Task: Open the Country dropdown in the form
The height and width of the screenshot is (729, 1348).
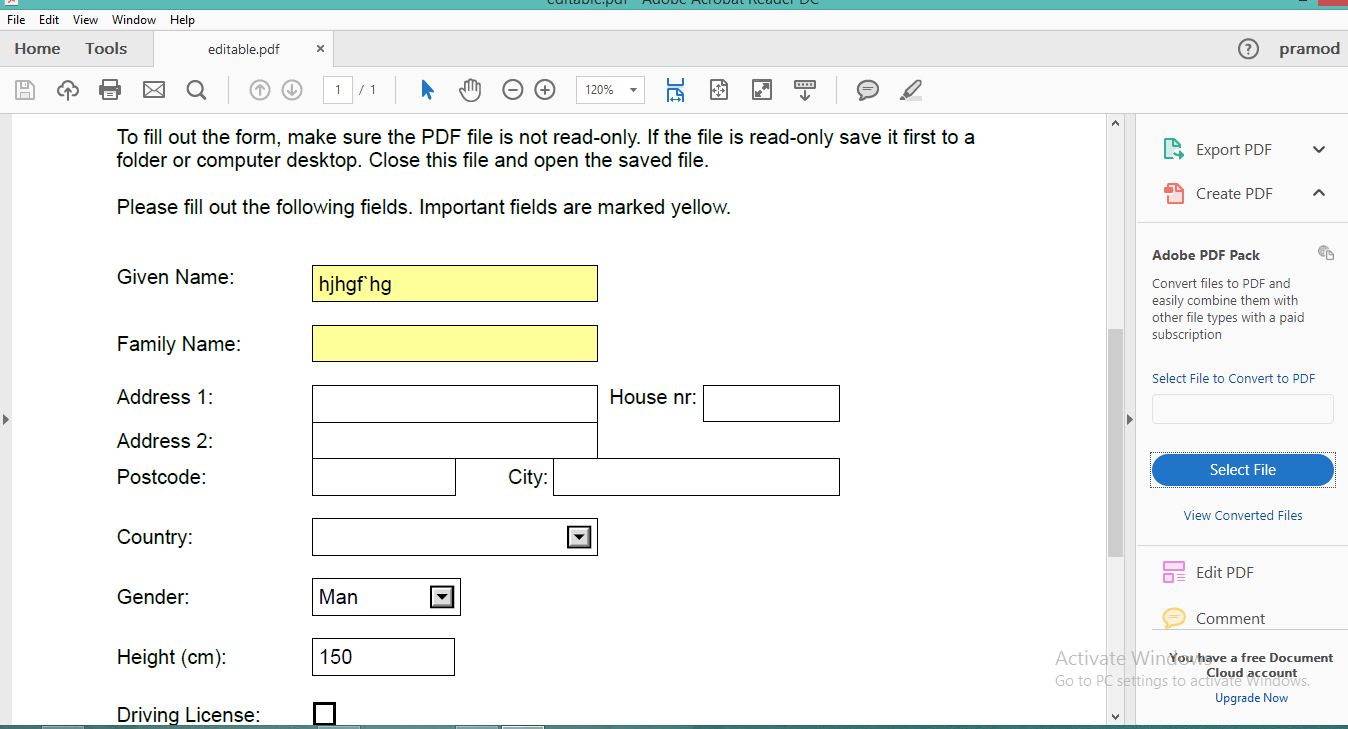Action: (x=578, y=537)
